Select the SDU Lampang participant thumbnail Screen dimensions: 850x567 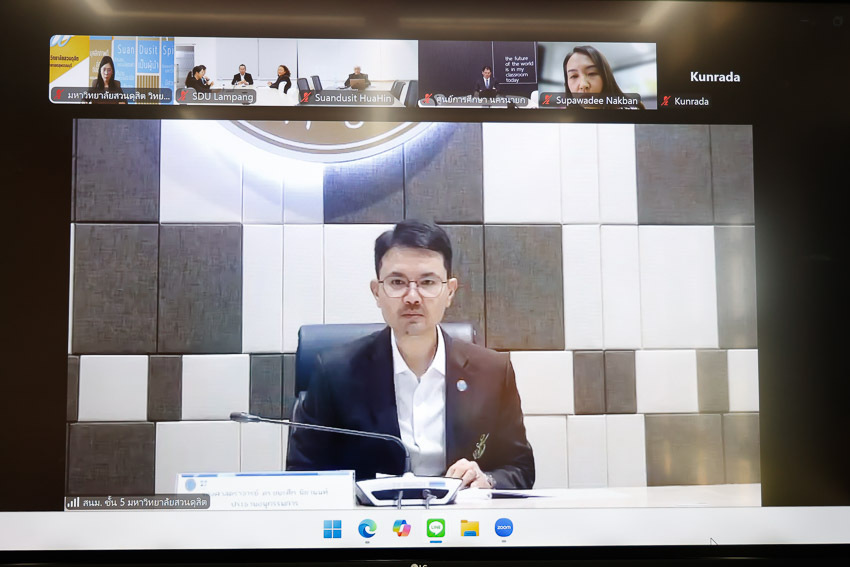pos(236,71)
